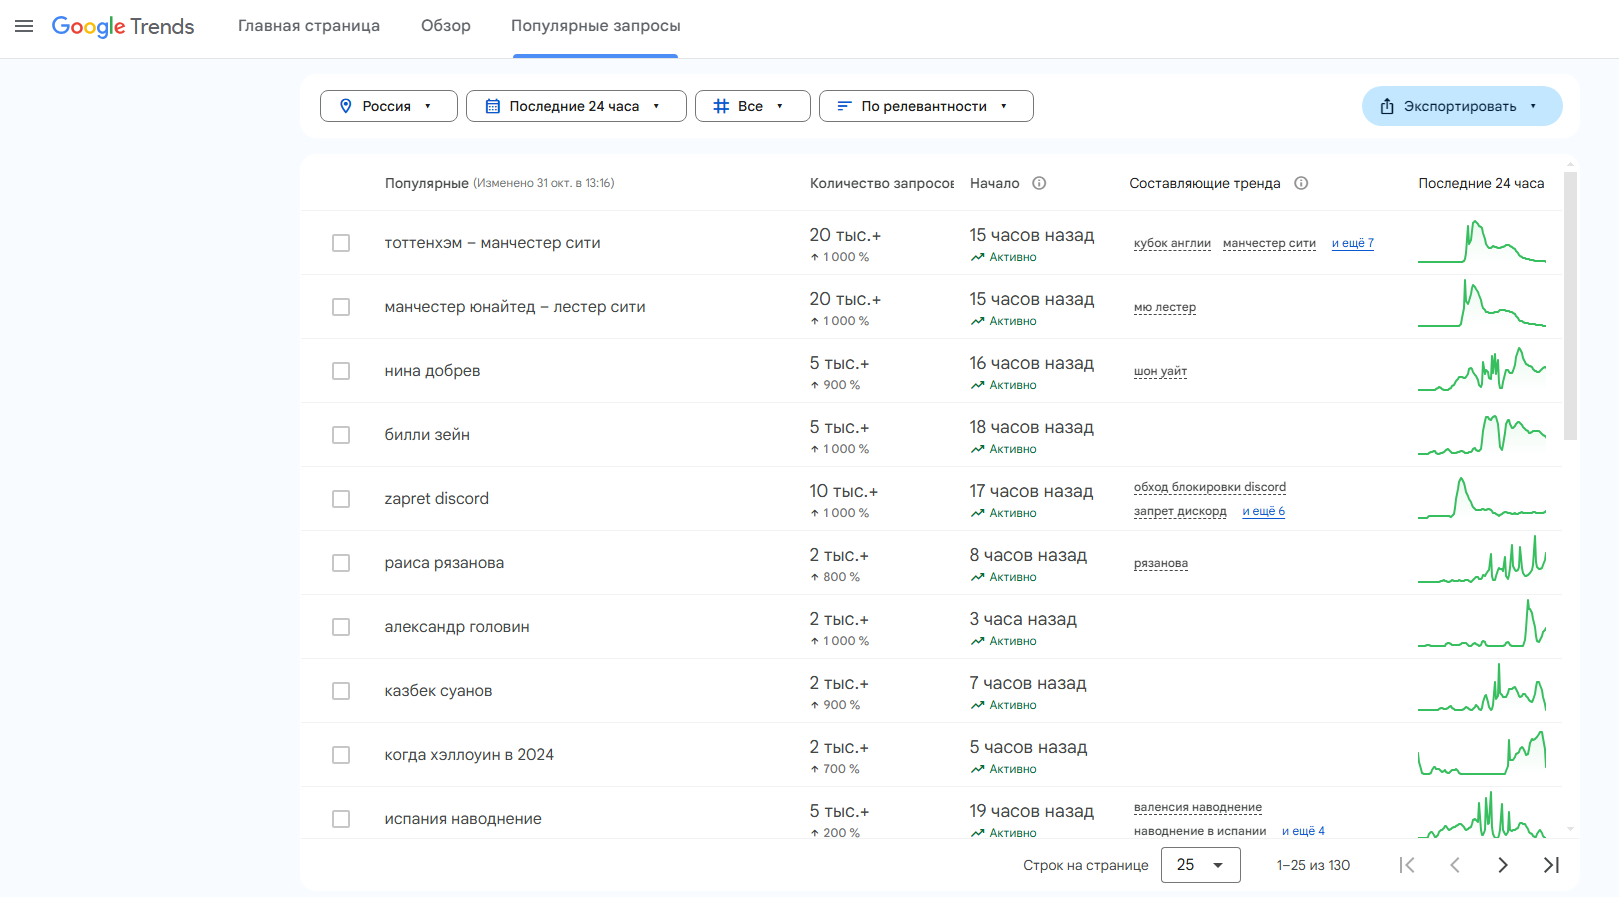The width and height of the screenshot is (1619, 897).
Task: Select the александр головин checkbox
Action: [341, 627]
